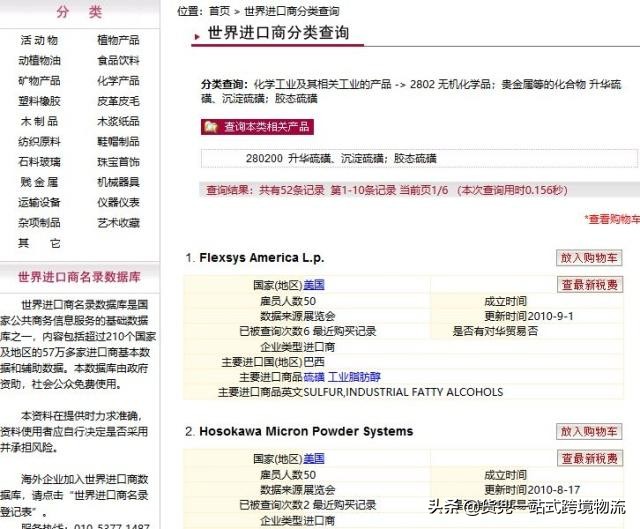The width and height of the screenshot is (640, 529).
Task: Select the 艺术收藏 category
Action: click(x=118, y=222)
